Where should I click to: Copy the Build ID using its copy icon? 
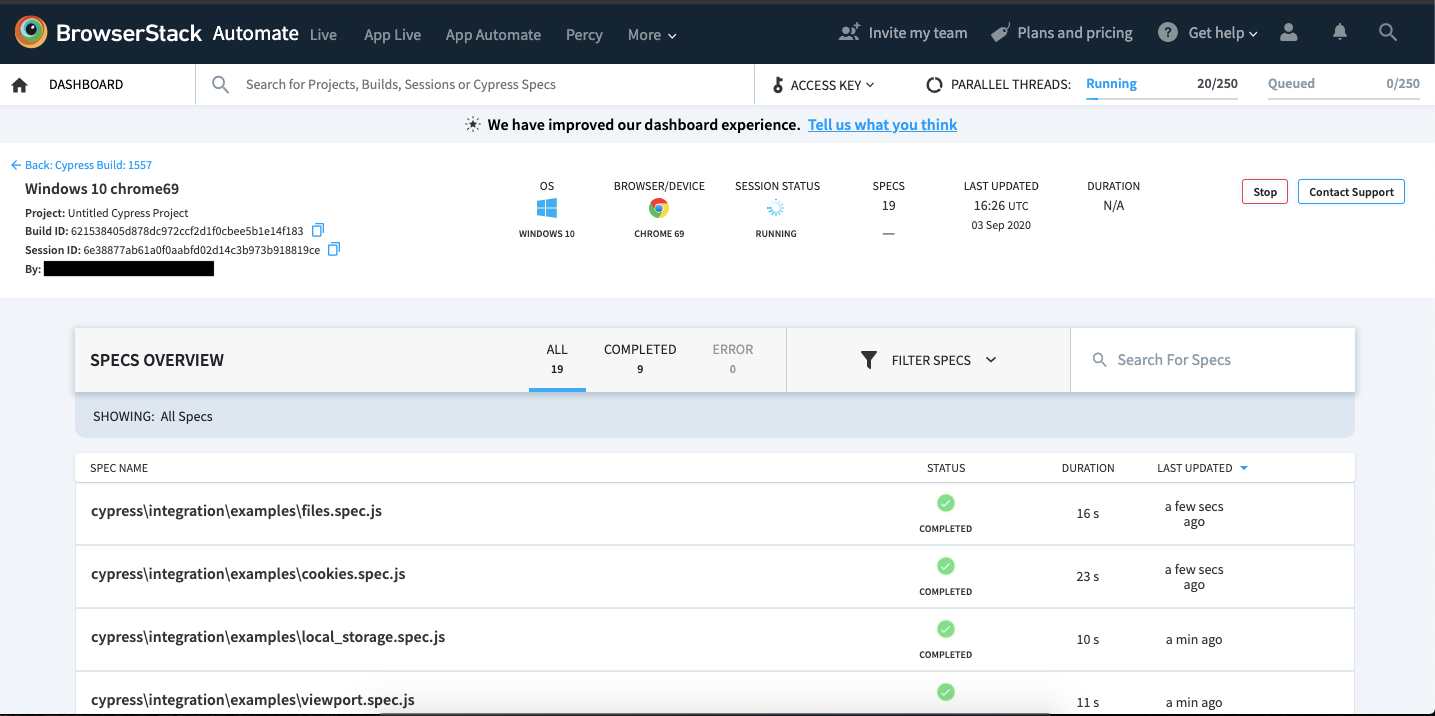(318, 229)
